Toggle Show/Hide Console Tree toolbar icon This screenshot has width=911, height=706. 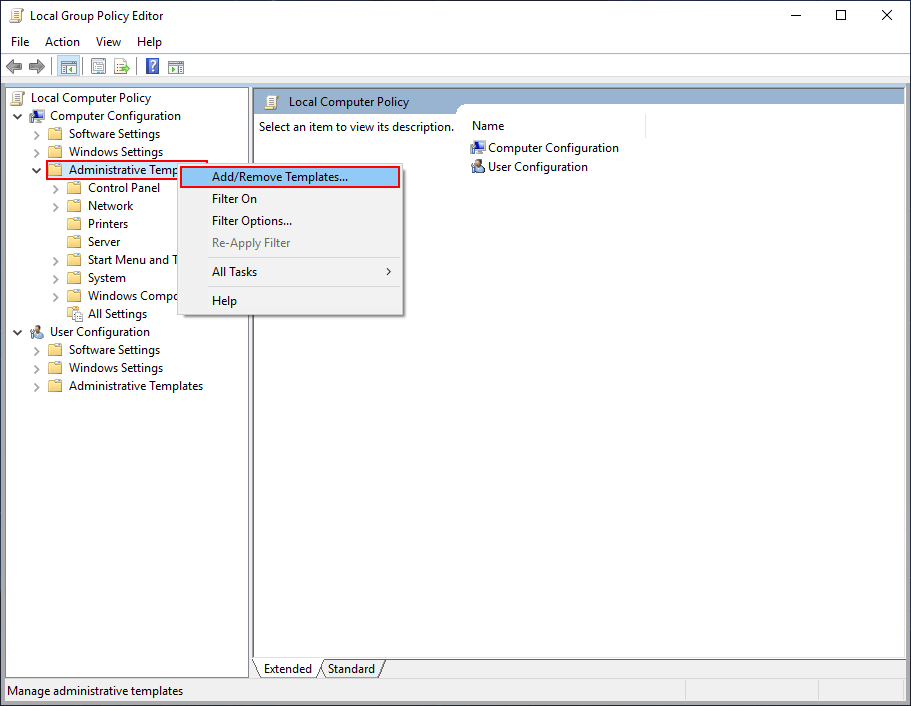click(69, 67)
